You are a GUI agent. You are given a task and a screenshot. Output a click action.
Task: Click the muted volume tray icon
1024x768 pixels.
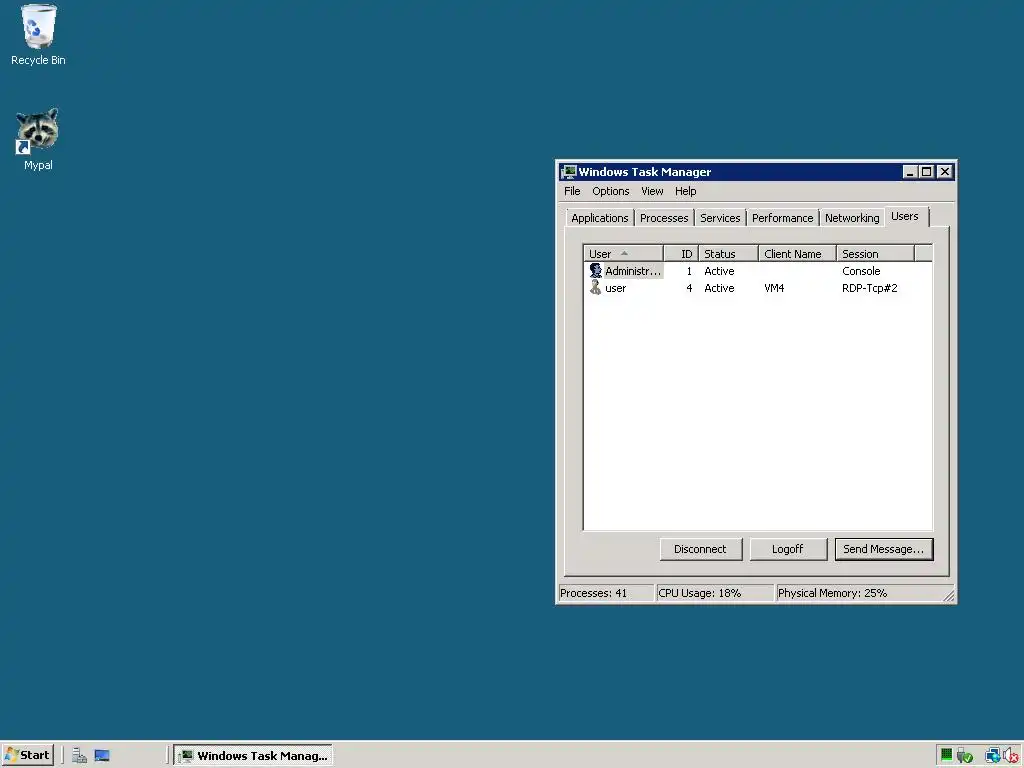coord(1010,756)
